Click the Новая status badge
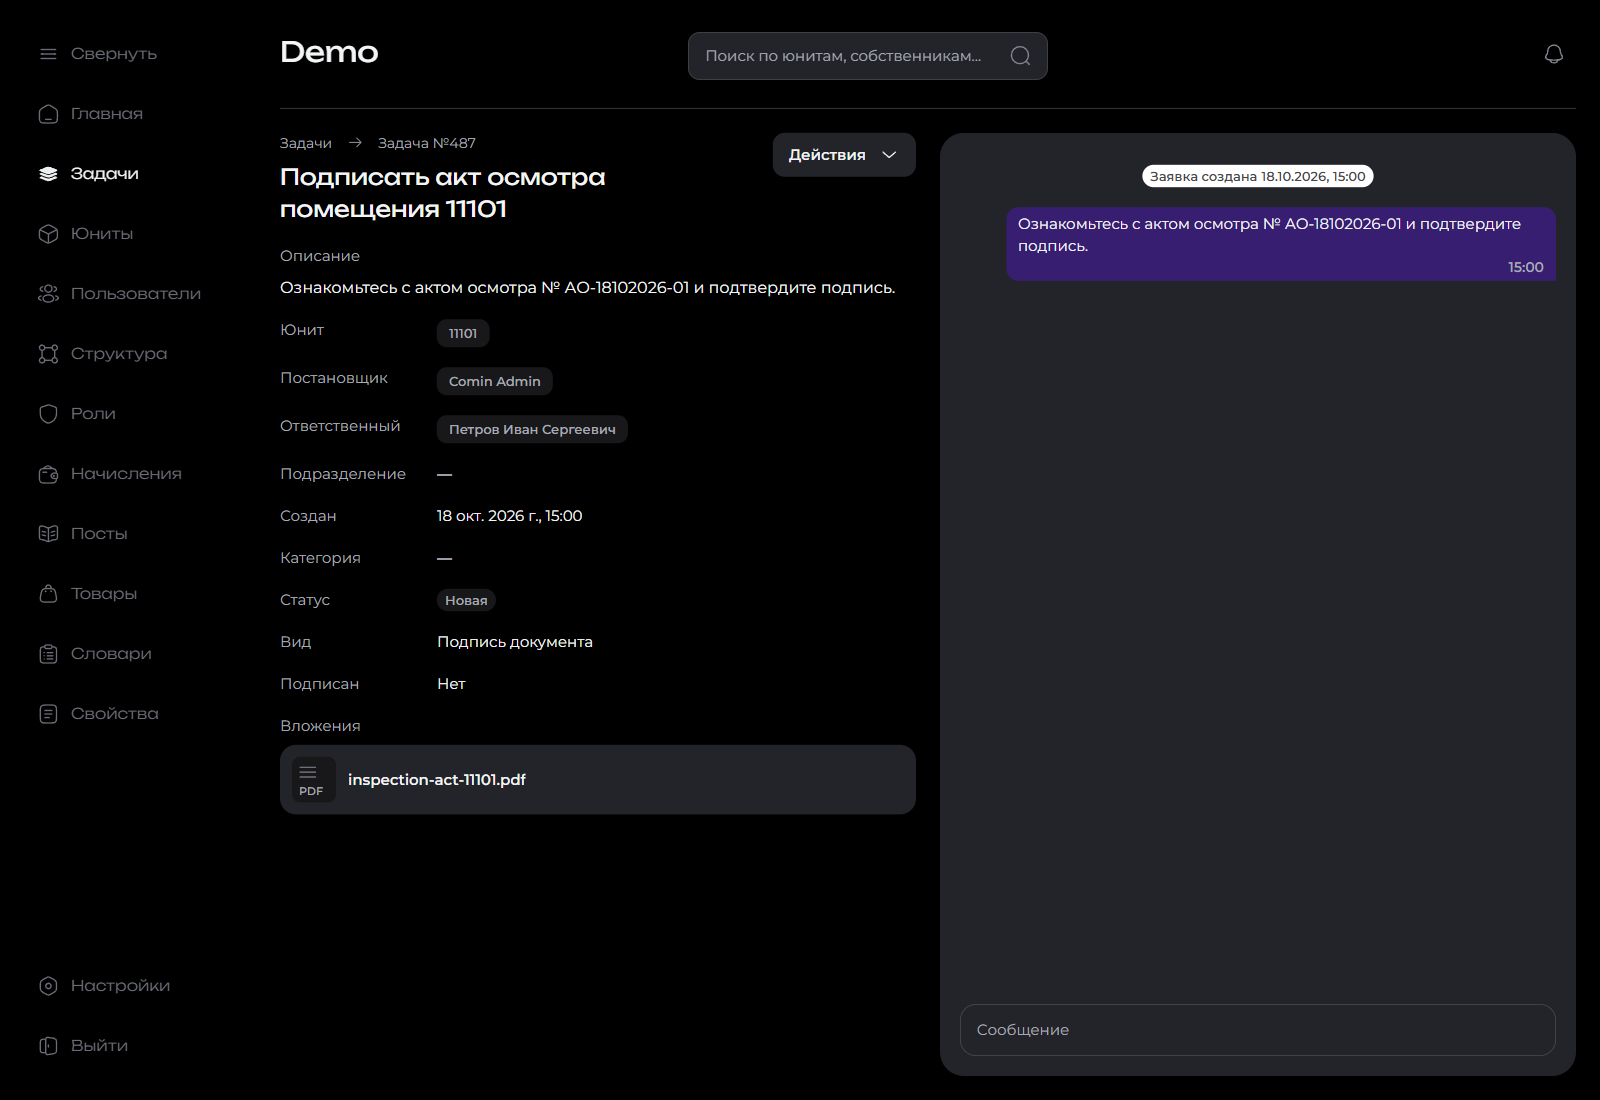The width and height of the screenshot is (1600, 1100). (x=466, y=600)
